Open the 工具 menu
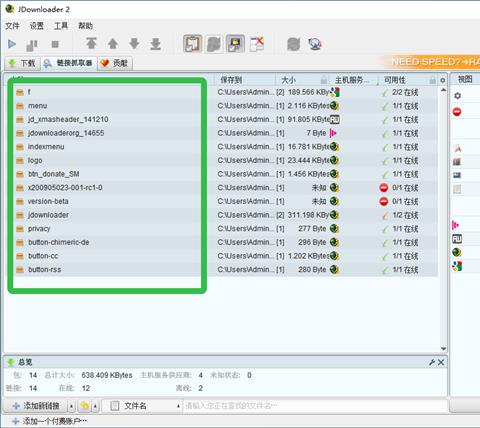Image resolution: width=480 pixels, height=428 pixels. pyautogui.click(x=61, y=26)
